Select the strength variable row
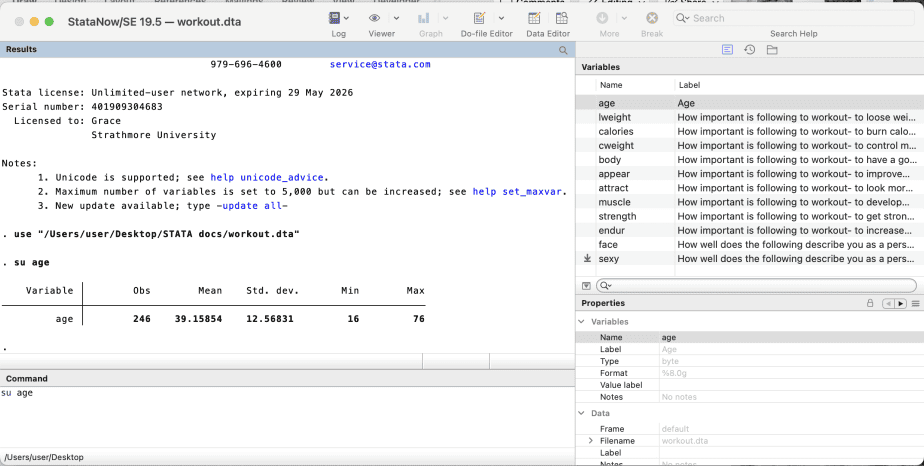This screenshot has width=924, height=466. [x=750, y=216]
